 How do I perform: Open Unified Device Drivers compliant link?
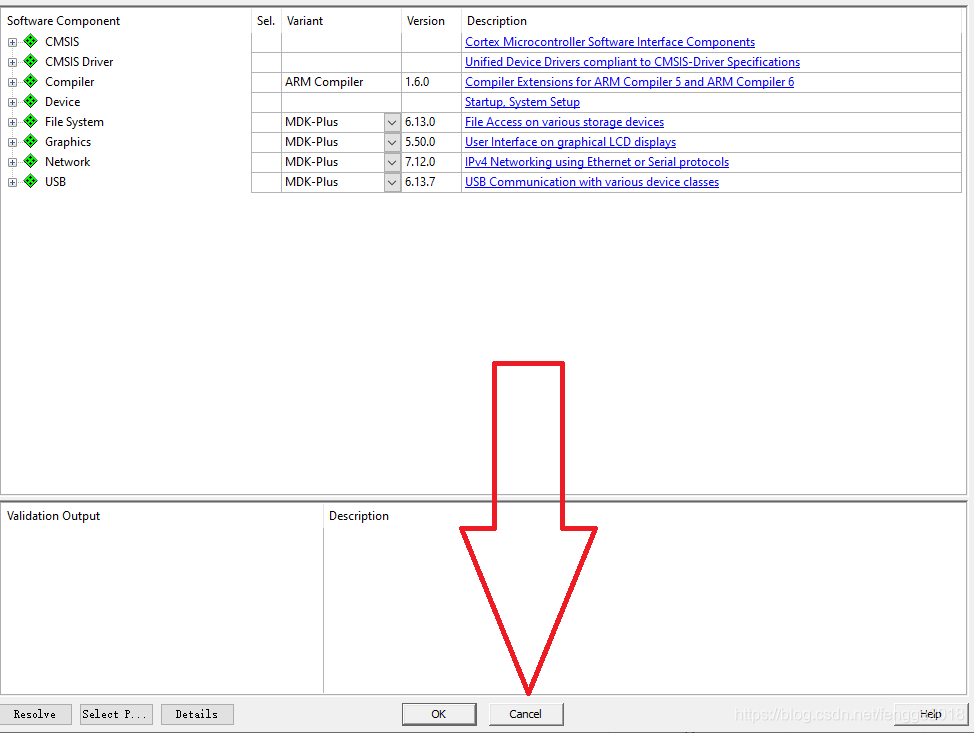click(632, 61)
